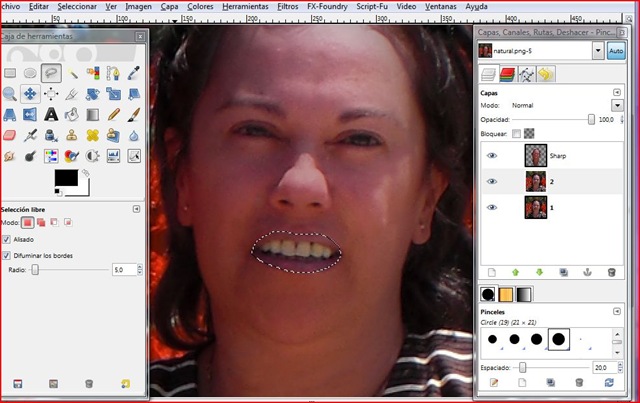Open the Colores menu

pos(200,7)
